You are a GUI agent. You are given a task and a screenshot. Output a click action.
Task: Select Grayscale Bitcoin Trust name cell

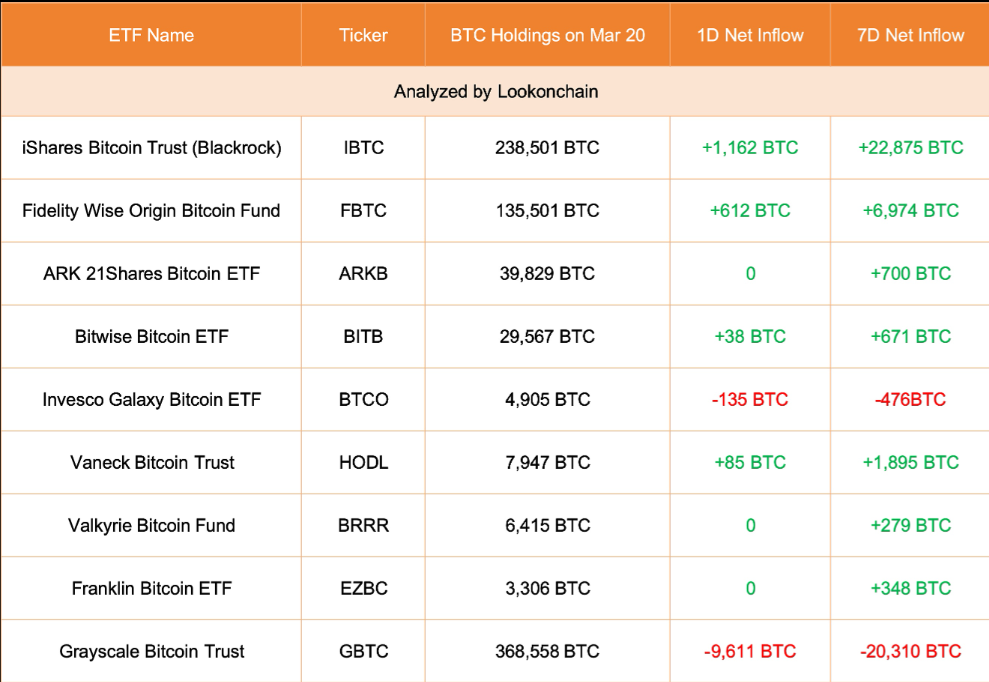pyautogui.click(x=151, y=652)
